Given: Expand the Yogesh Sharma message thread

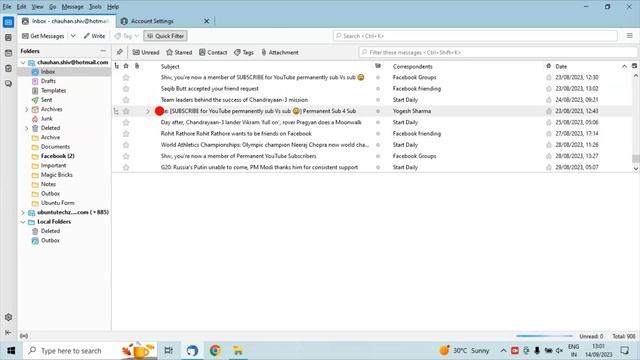Looking at the screenshot, I should point(148,111).
